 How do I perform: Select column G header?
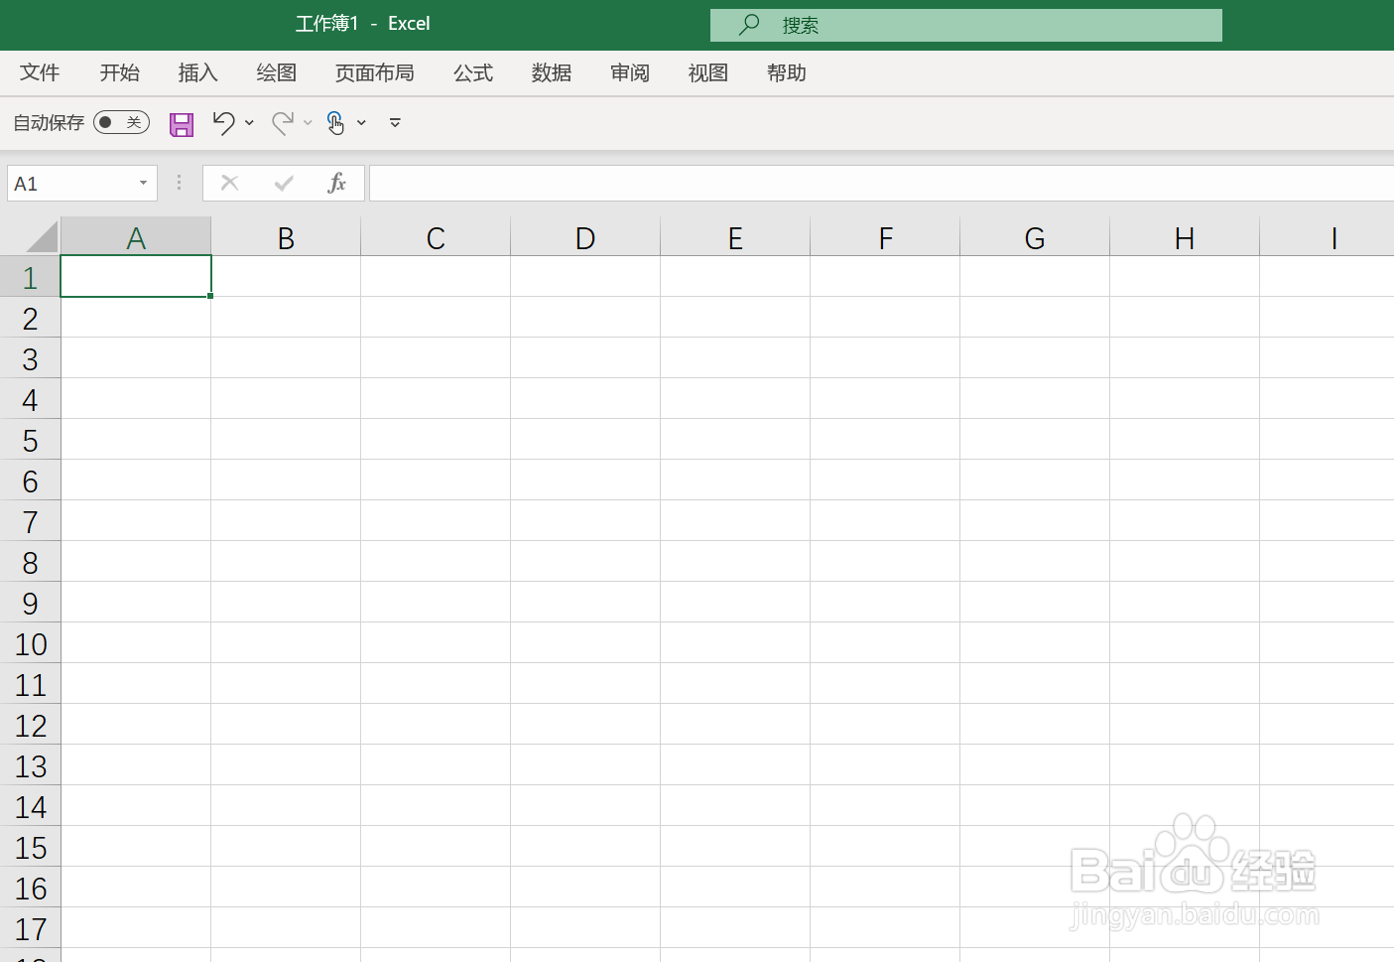1035,237
